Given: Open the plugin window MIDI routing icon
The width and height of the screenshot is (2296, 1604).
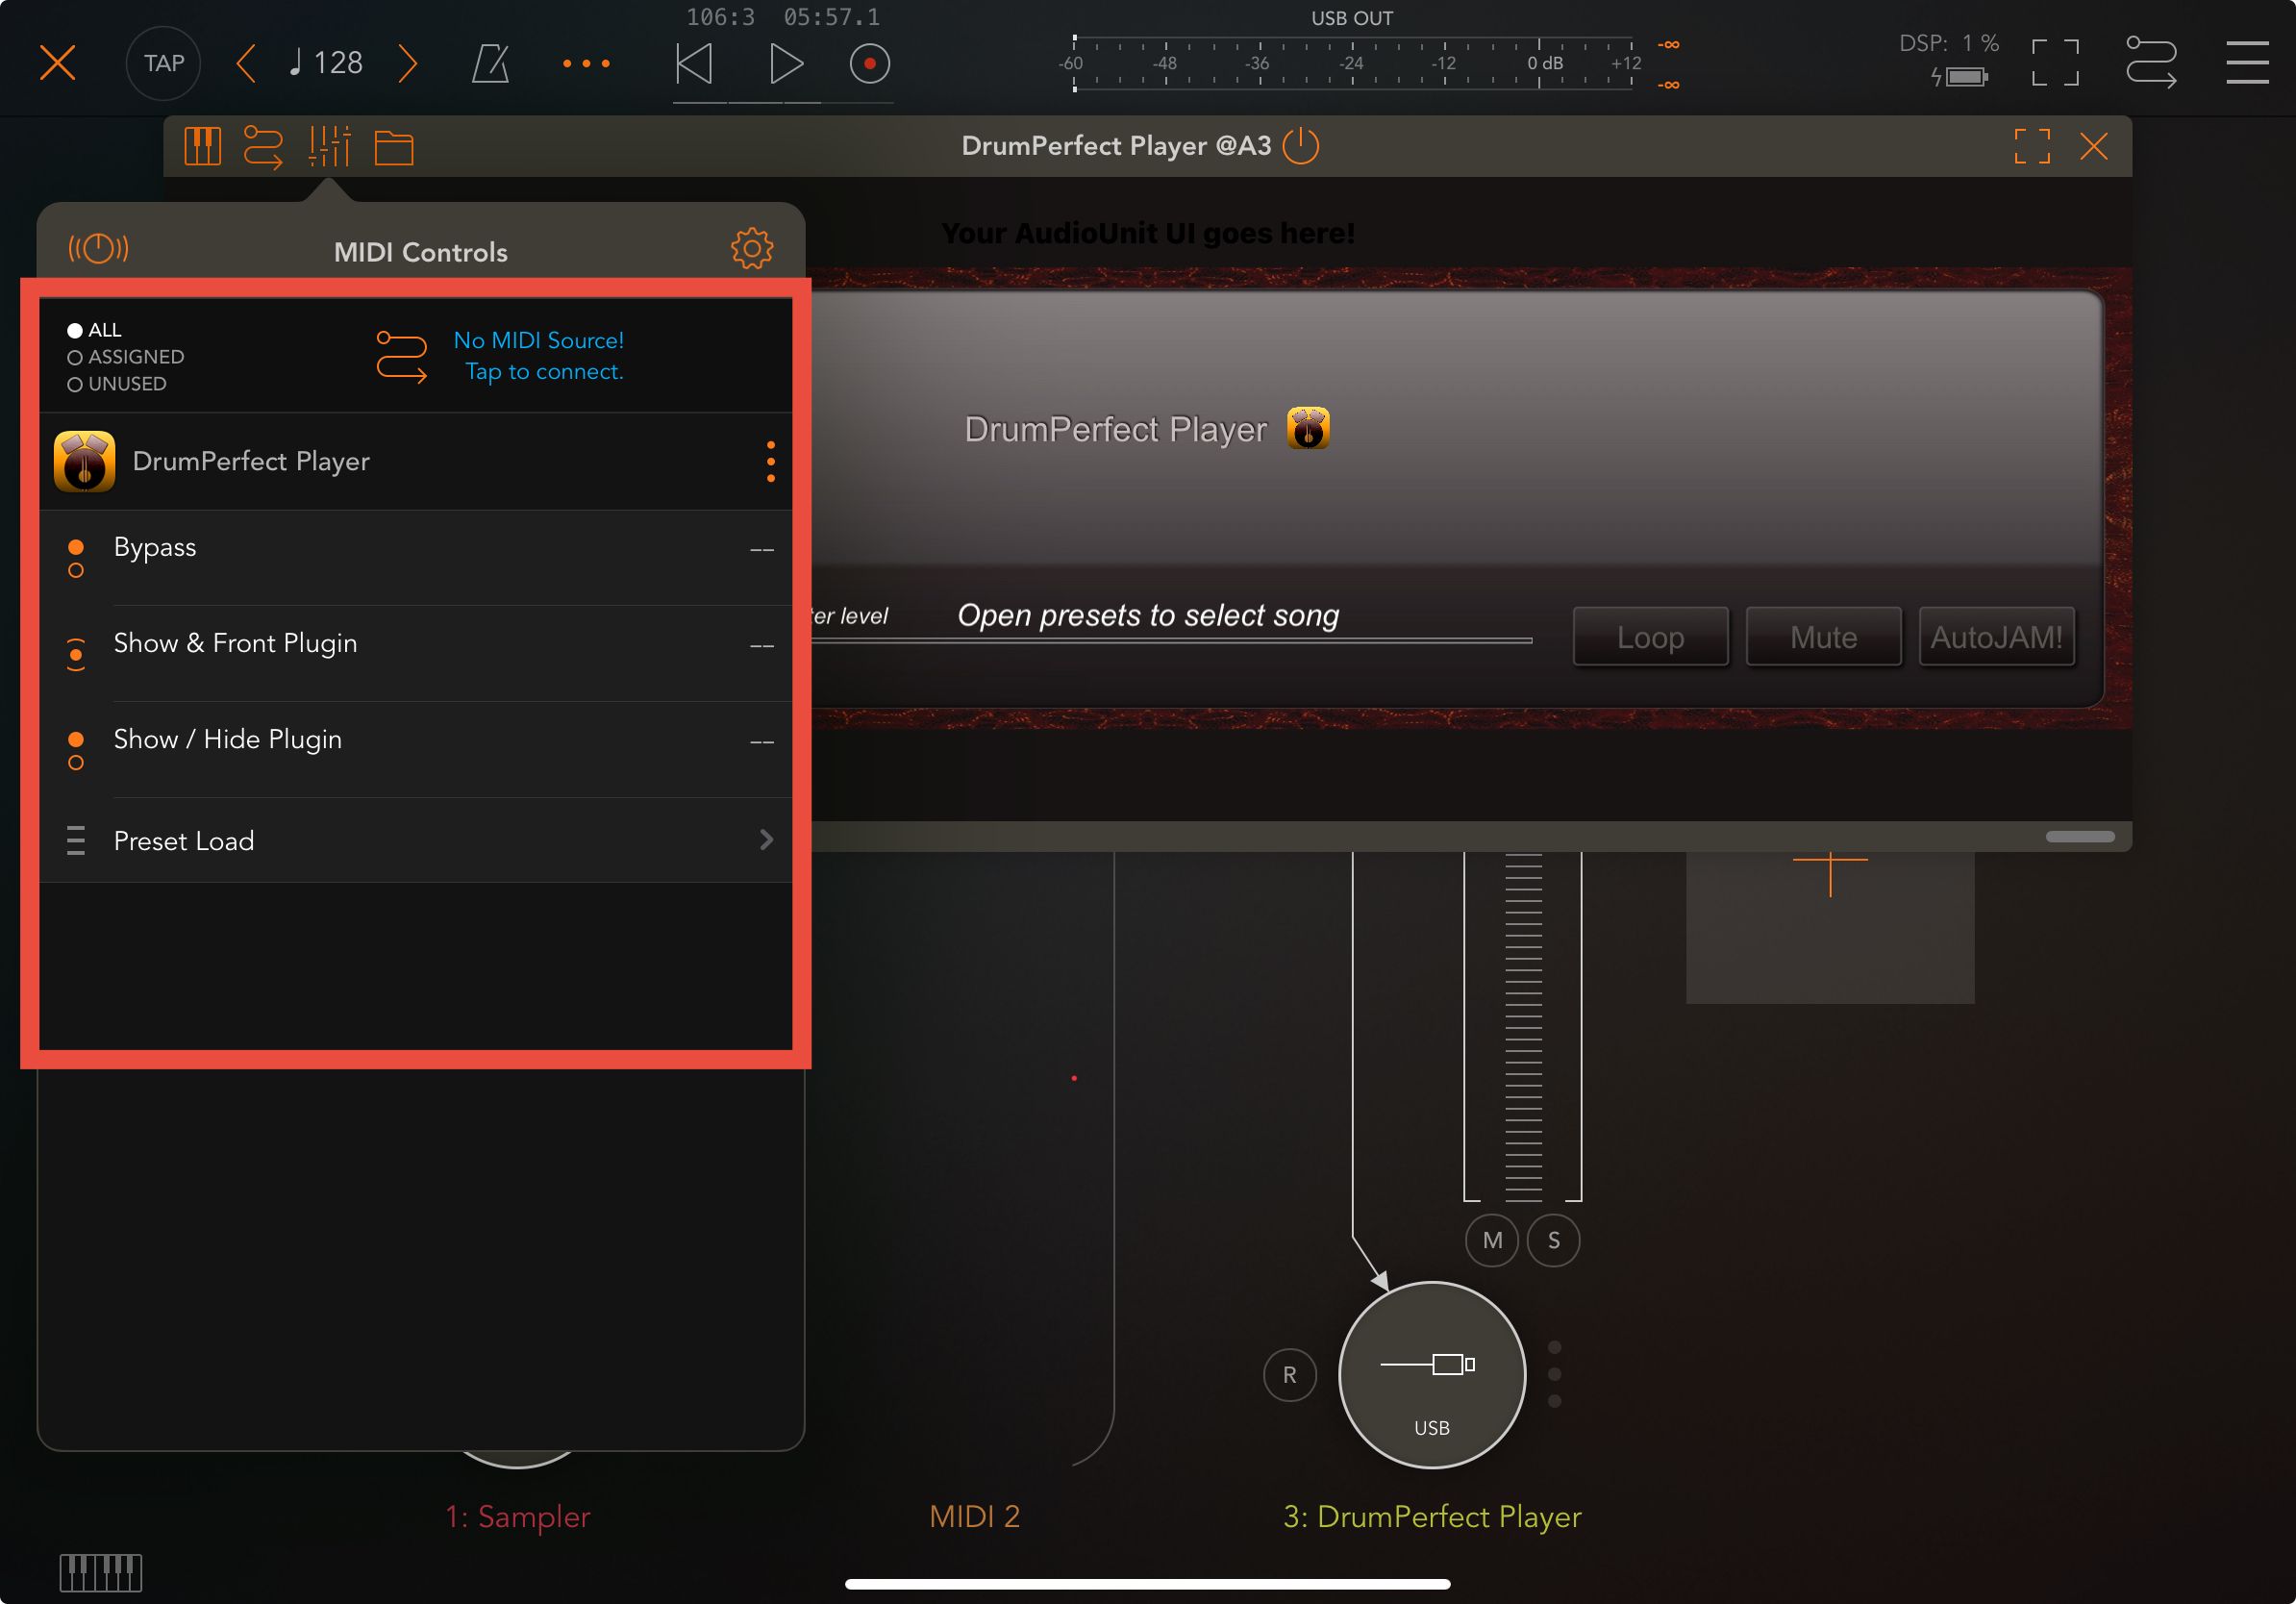Looking at the screenshot, I should click(263, 147).
